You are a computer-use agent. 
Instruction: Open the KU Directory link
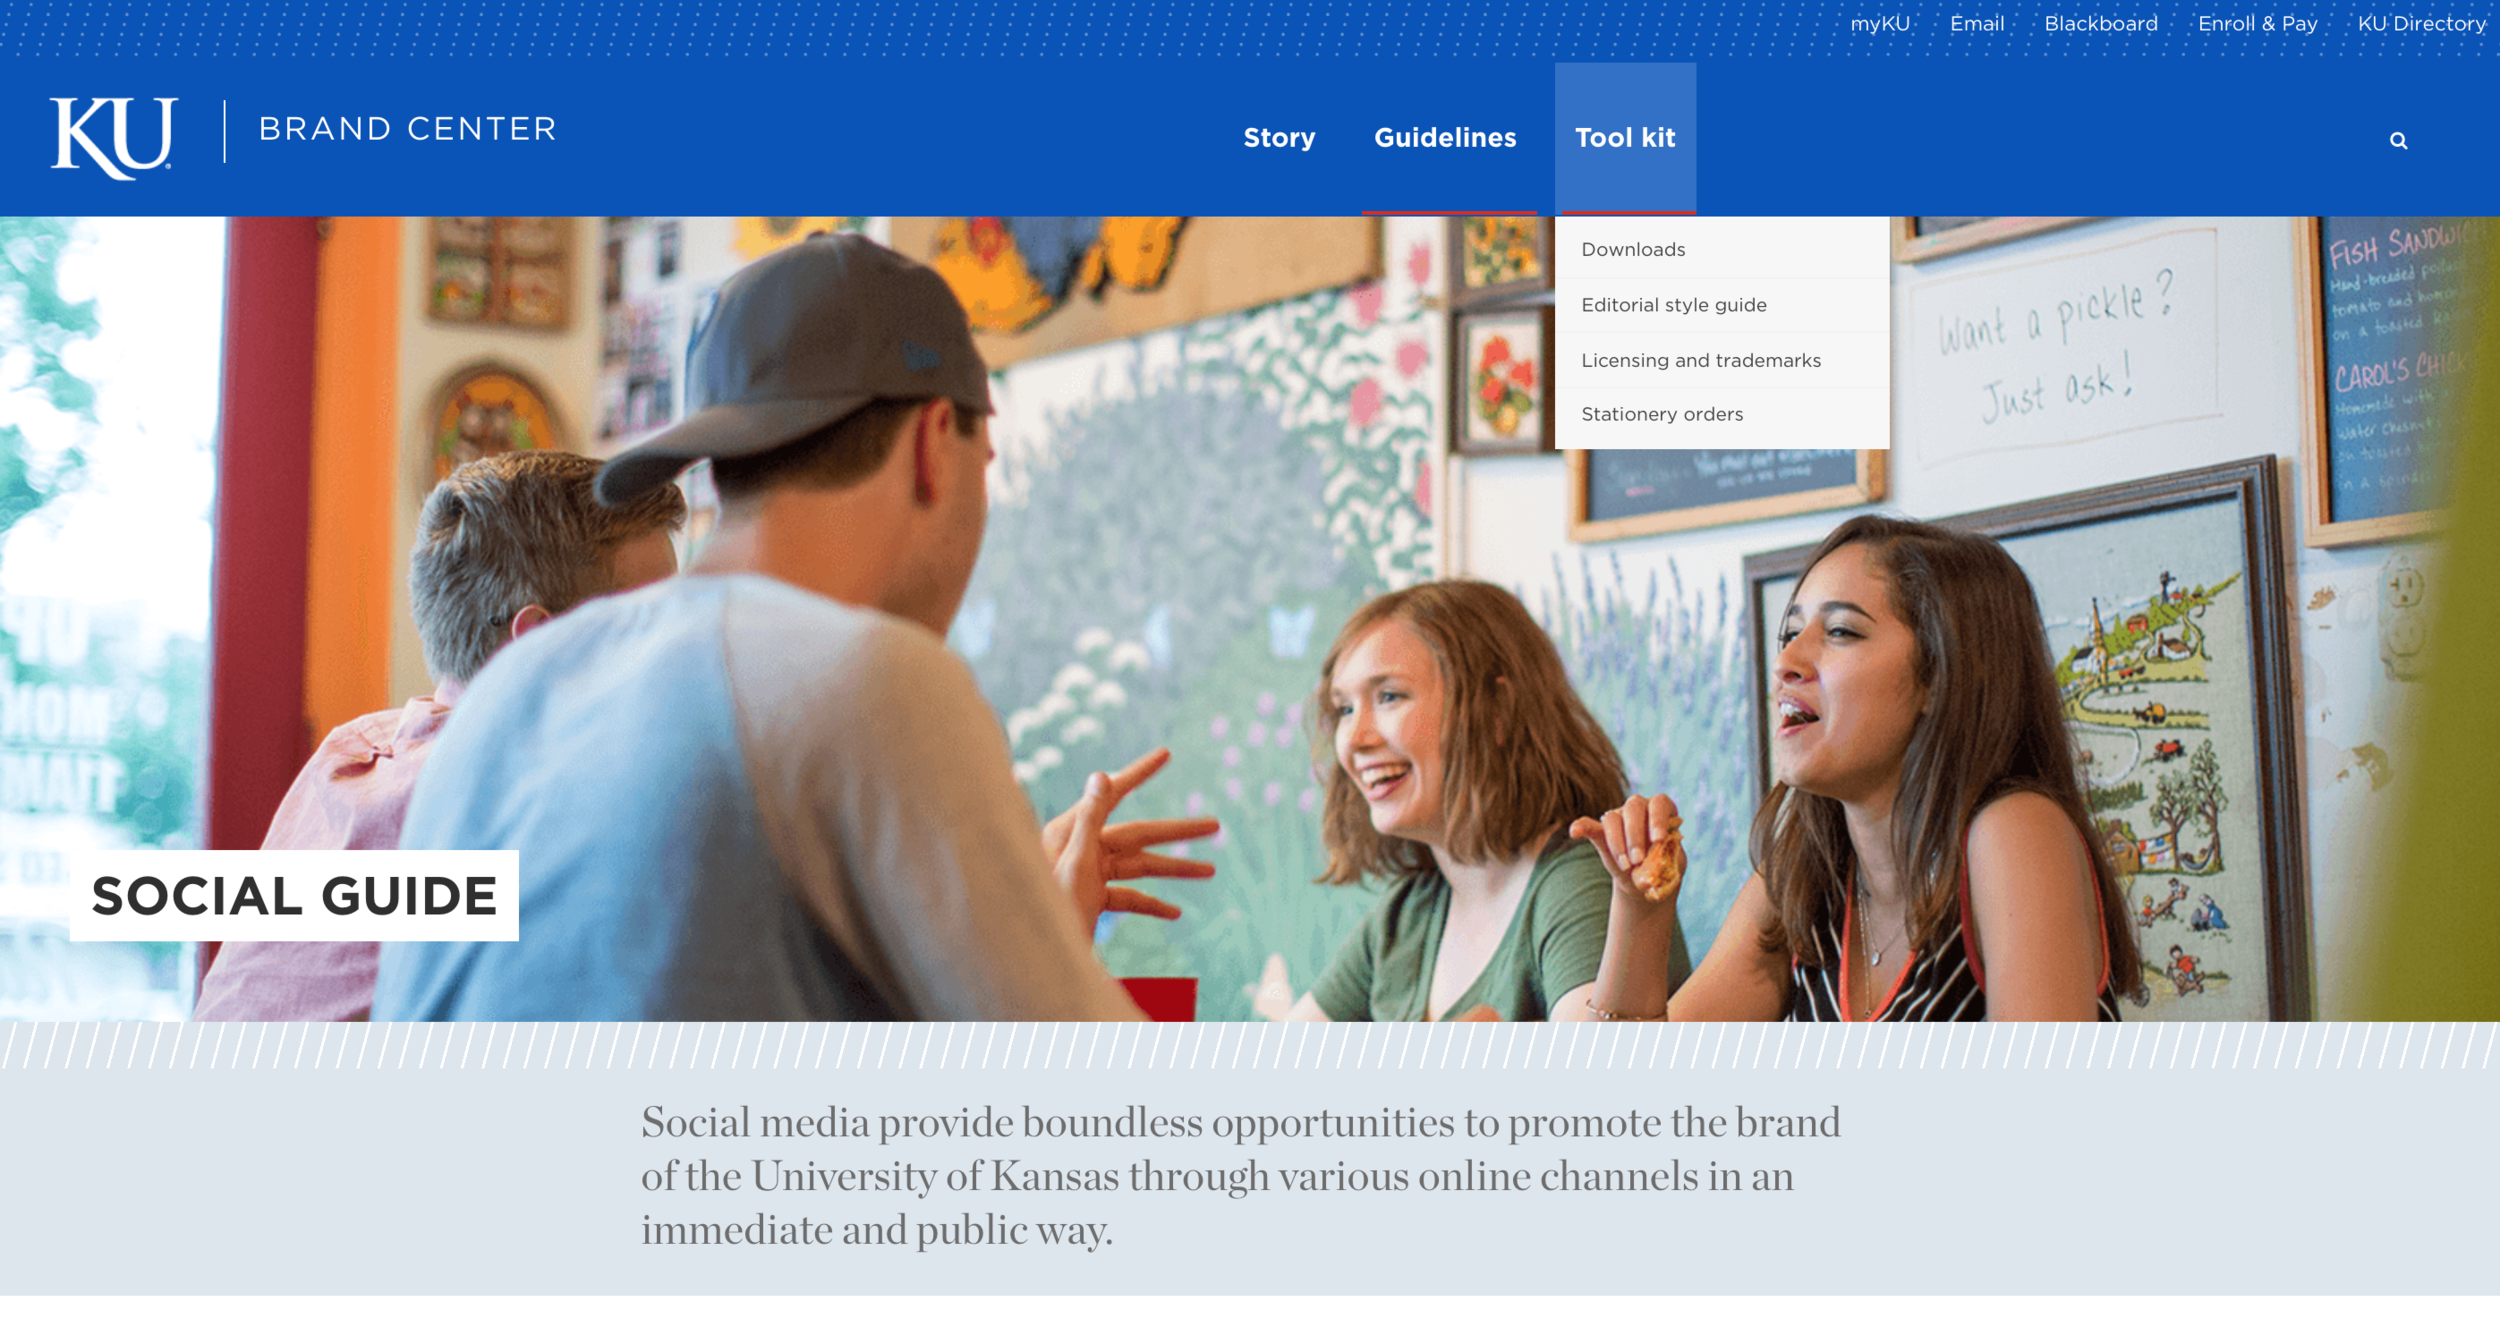point(2422,24)
